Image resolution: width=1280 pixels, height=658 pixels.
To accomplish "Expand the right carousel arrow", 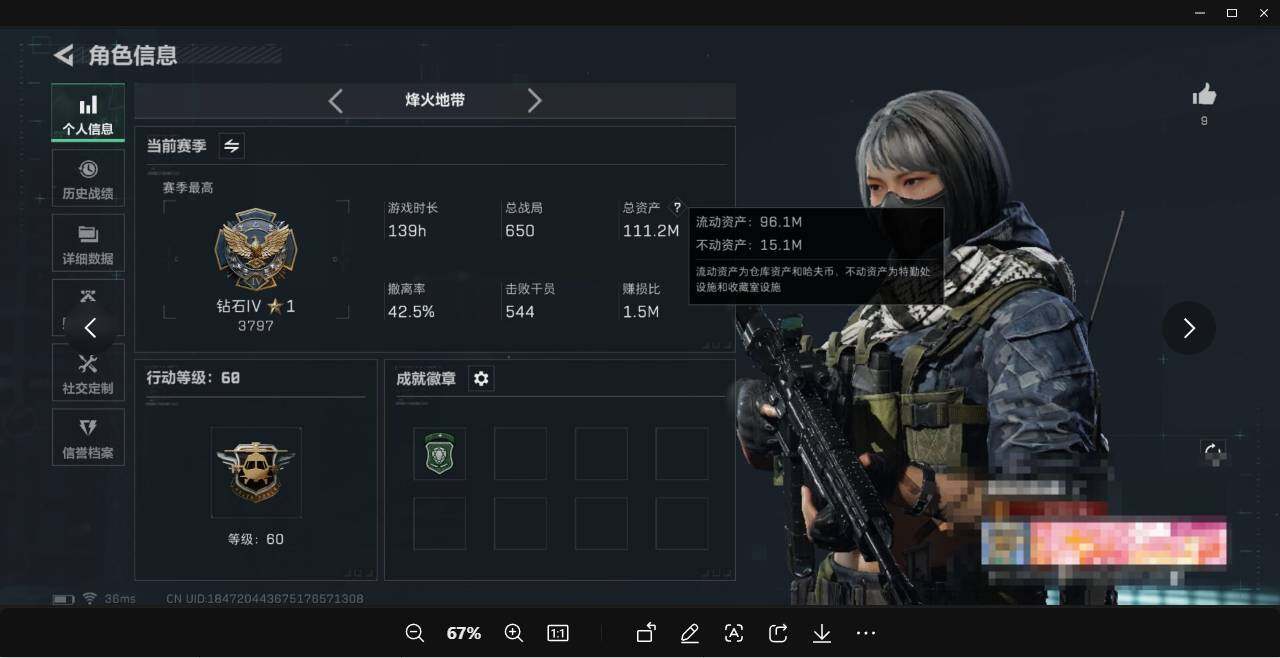I will pyautogui.click(x=1189, y=327).
